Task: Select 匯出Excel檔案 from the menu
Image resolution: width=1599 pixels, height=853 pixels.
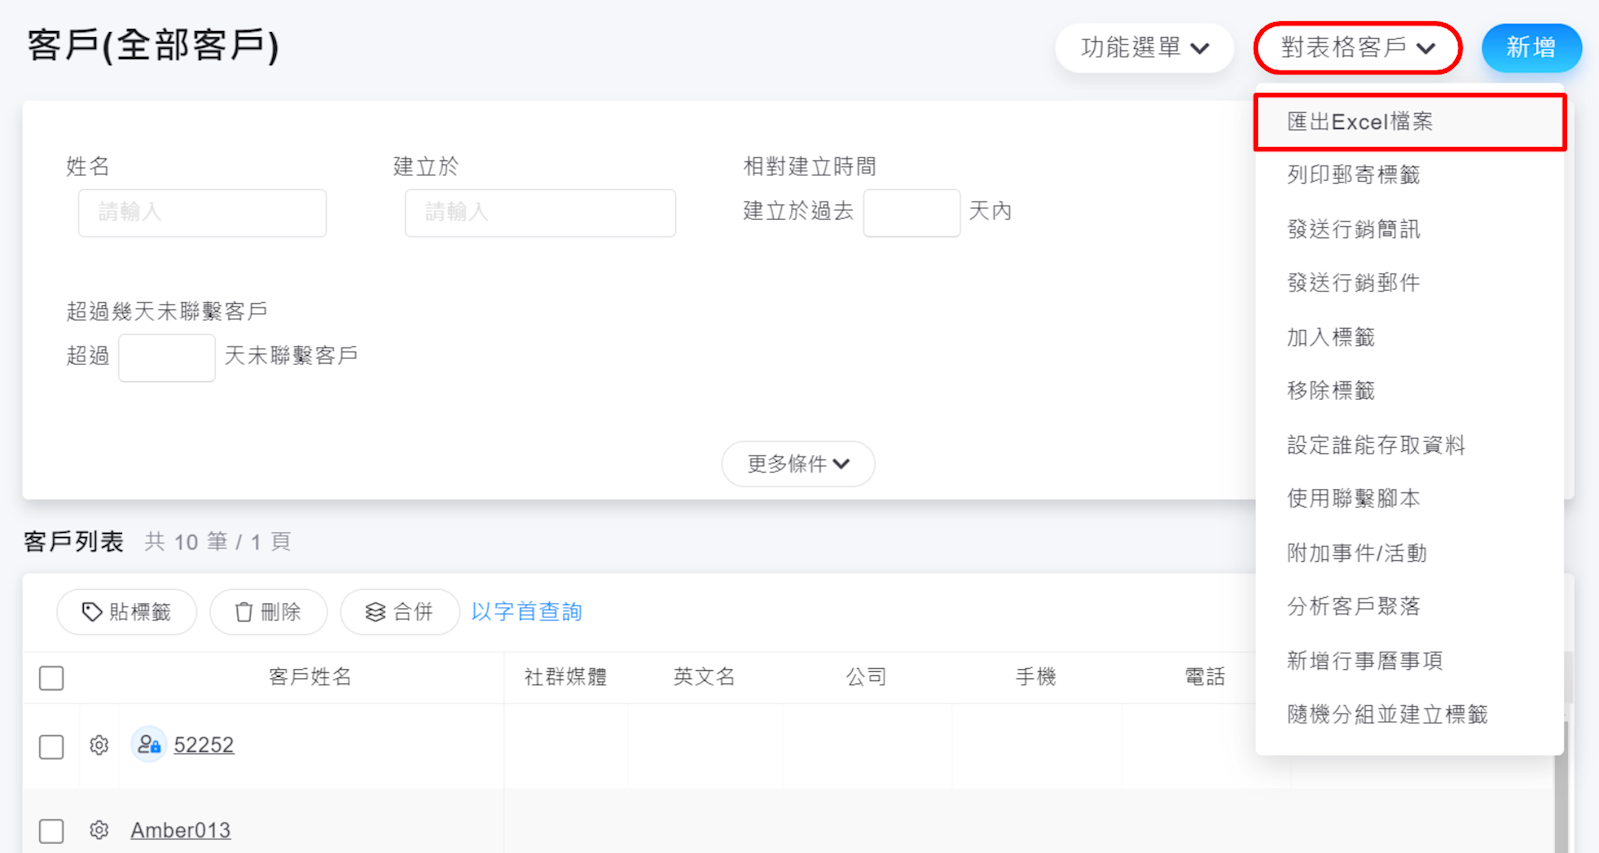Action: click(1359, 122)
